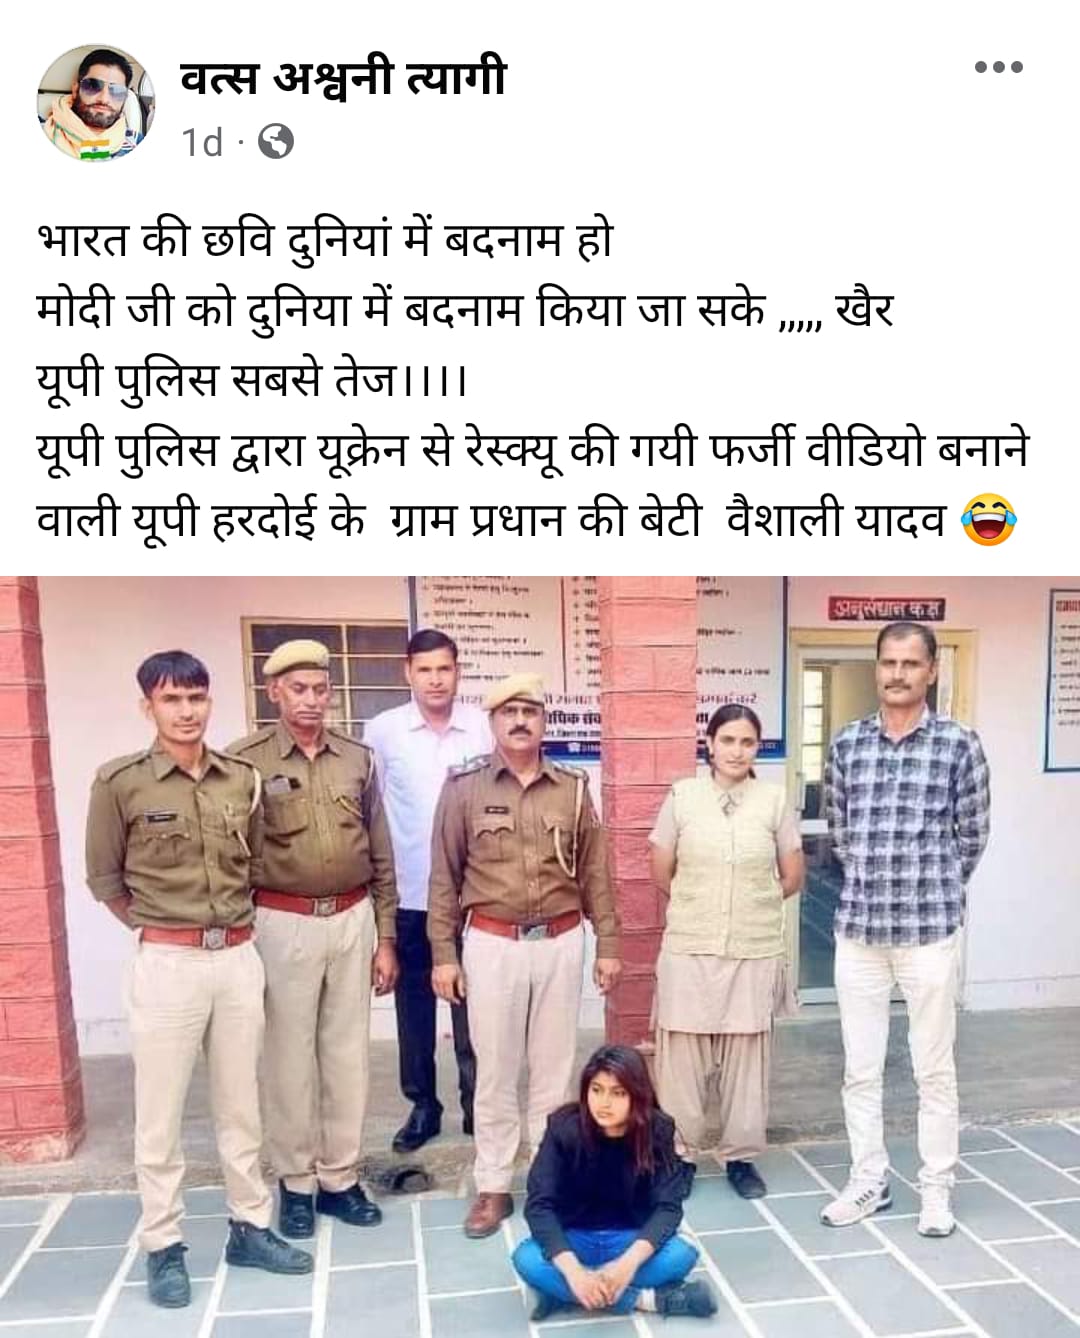Click the man in checkered shirt
This screenshot has width=1080, height=1338.
[907, 880]
